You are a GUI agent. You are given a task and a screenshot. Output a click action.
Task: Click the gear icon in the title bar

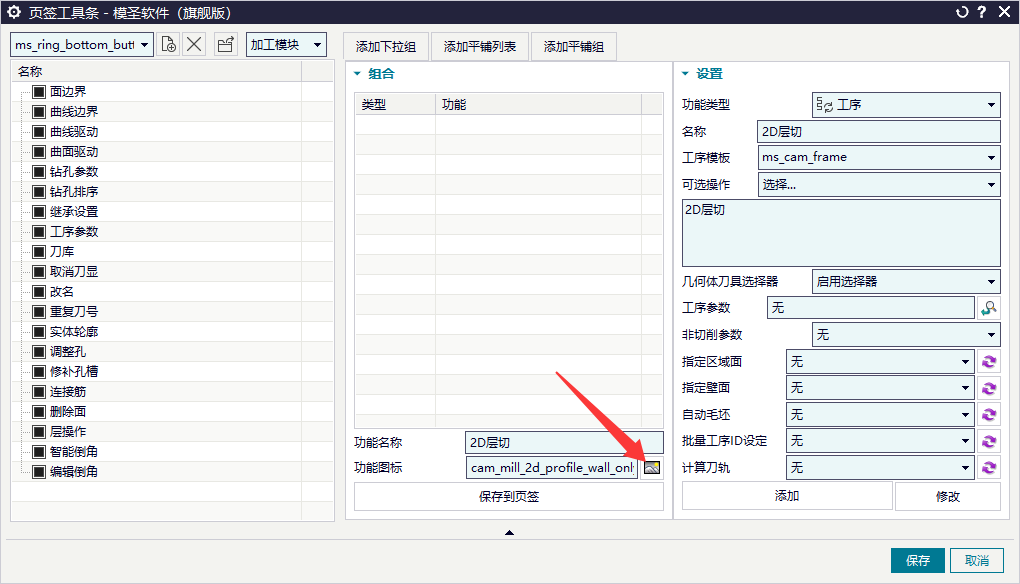tap(14, 12)
